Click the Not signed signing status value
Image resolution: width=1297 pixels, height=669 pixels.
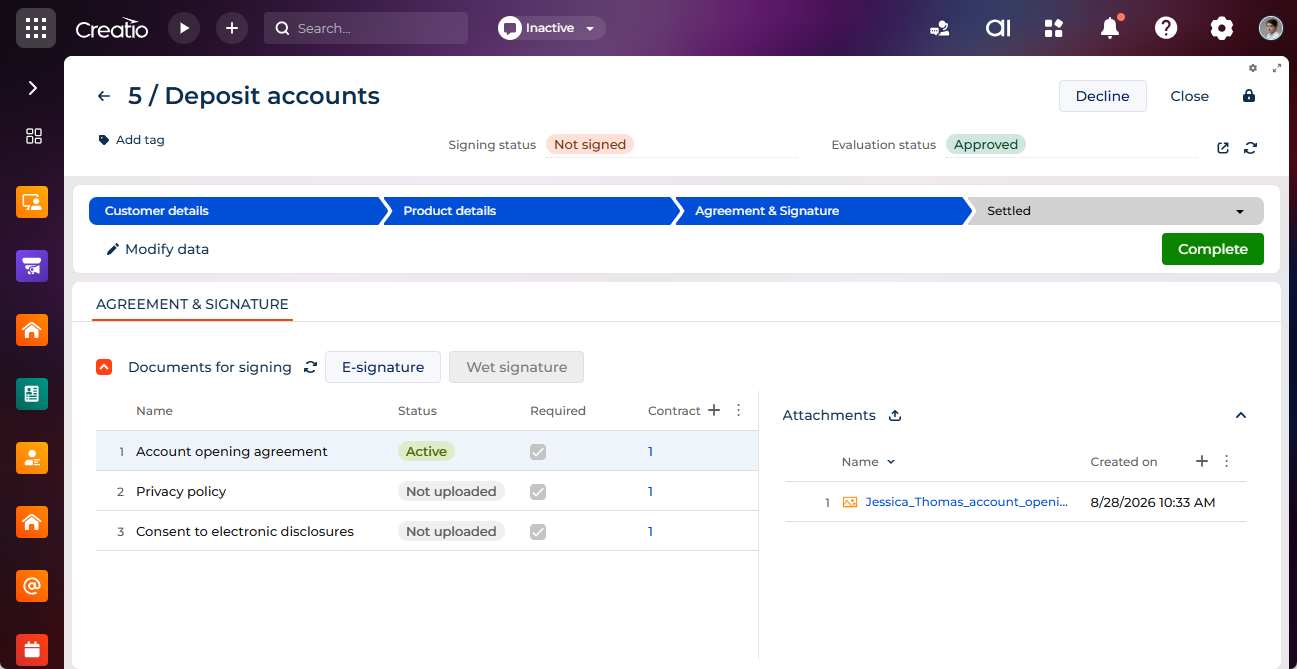(590, 145)
